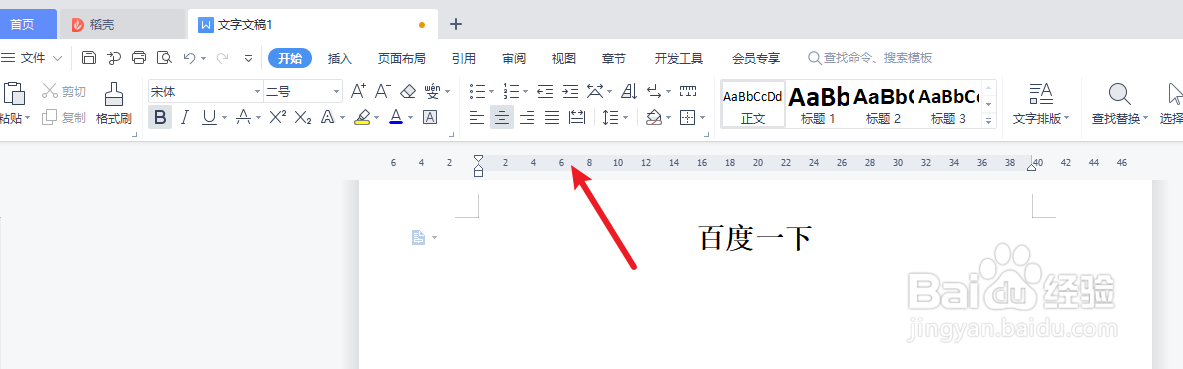Click the Sort (A-Z arrow) icon
The image size is (1183, 369).
(628, 91)
